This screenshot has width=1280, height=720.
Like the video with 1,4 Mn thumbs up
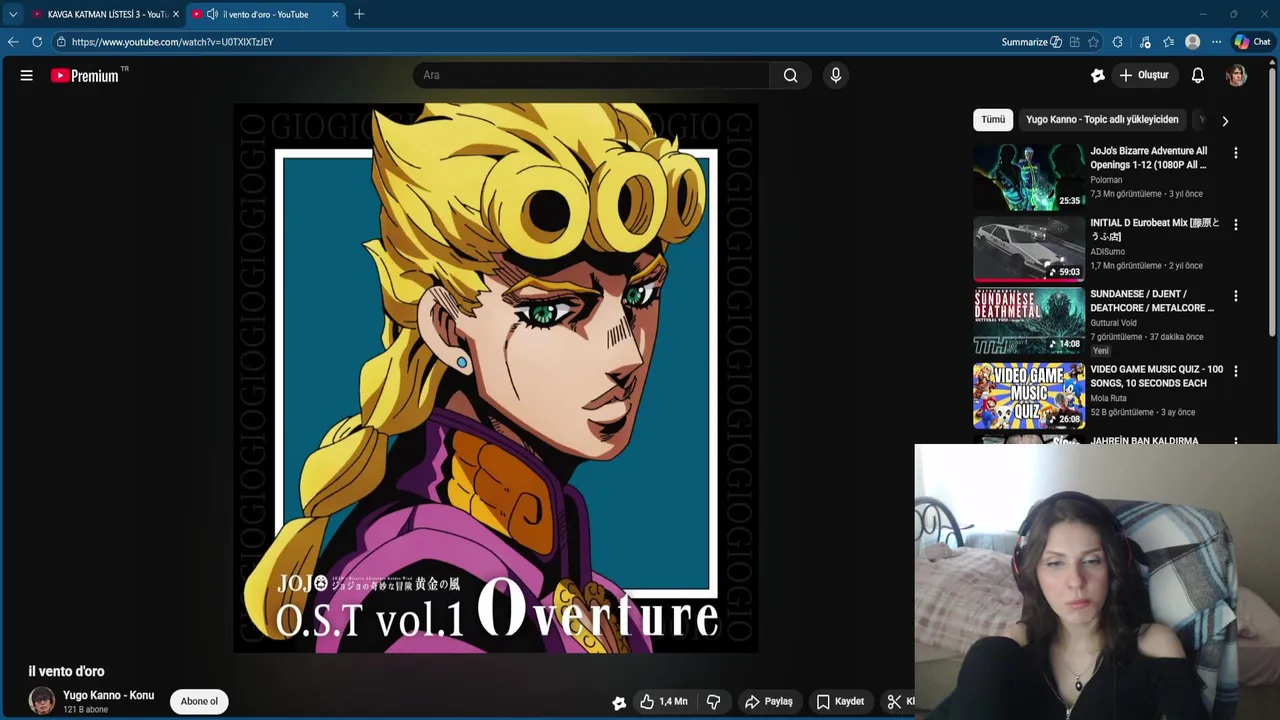[x=664, y=702]
